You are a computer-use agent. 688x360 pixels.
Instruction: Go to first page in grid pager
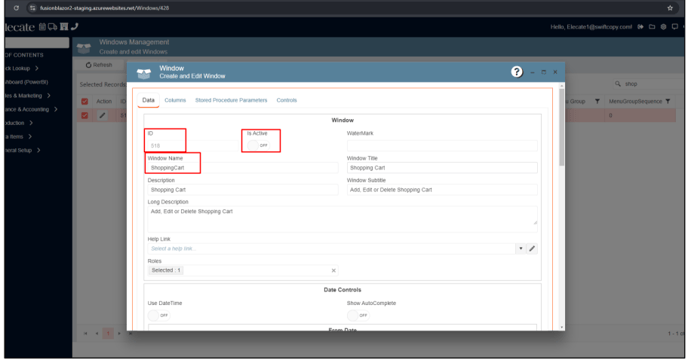click(x=86, y=333)
